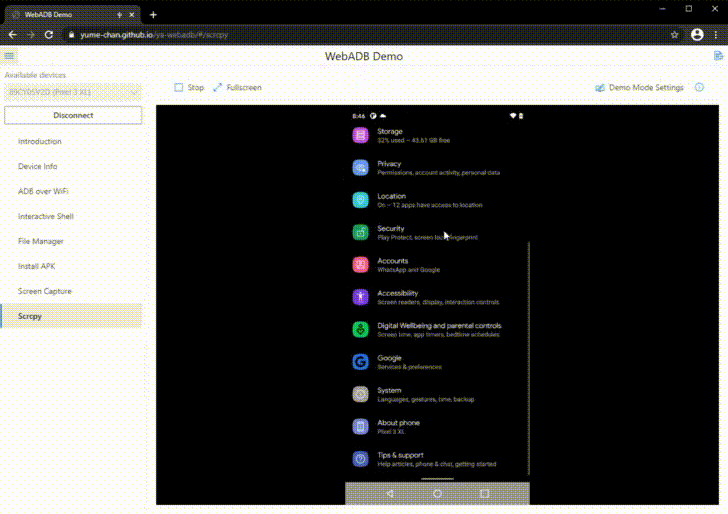Tap the Privacy settings icon
728x514 pixels.
pyautogui.click(x=360, y=168)
